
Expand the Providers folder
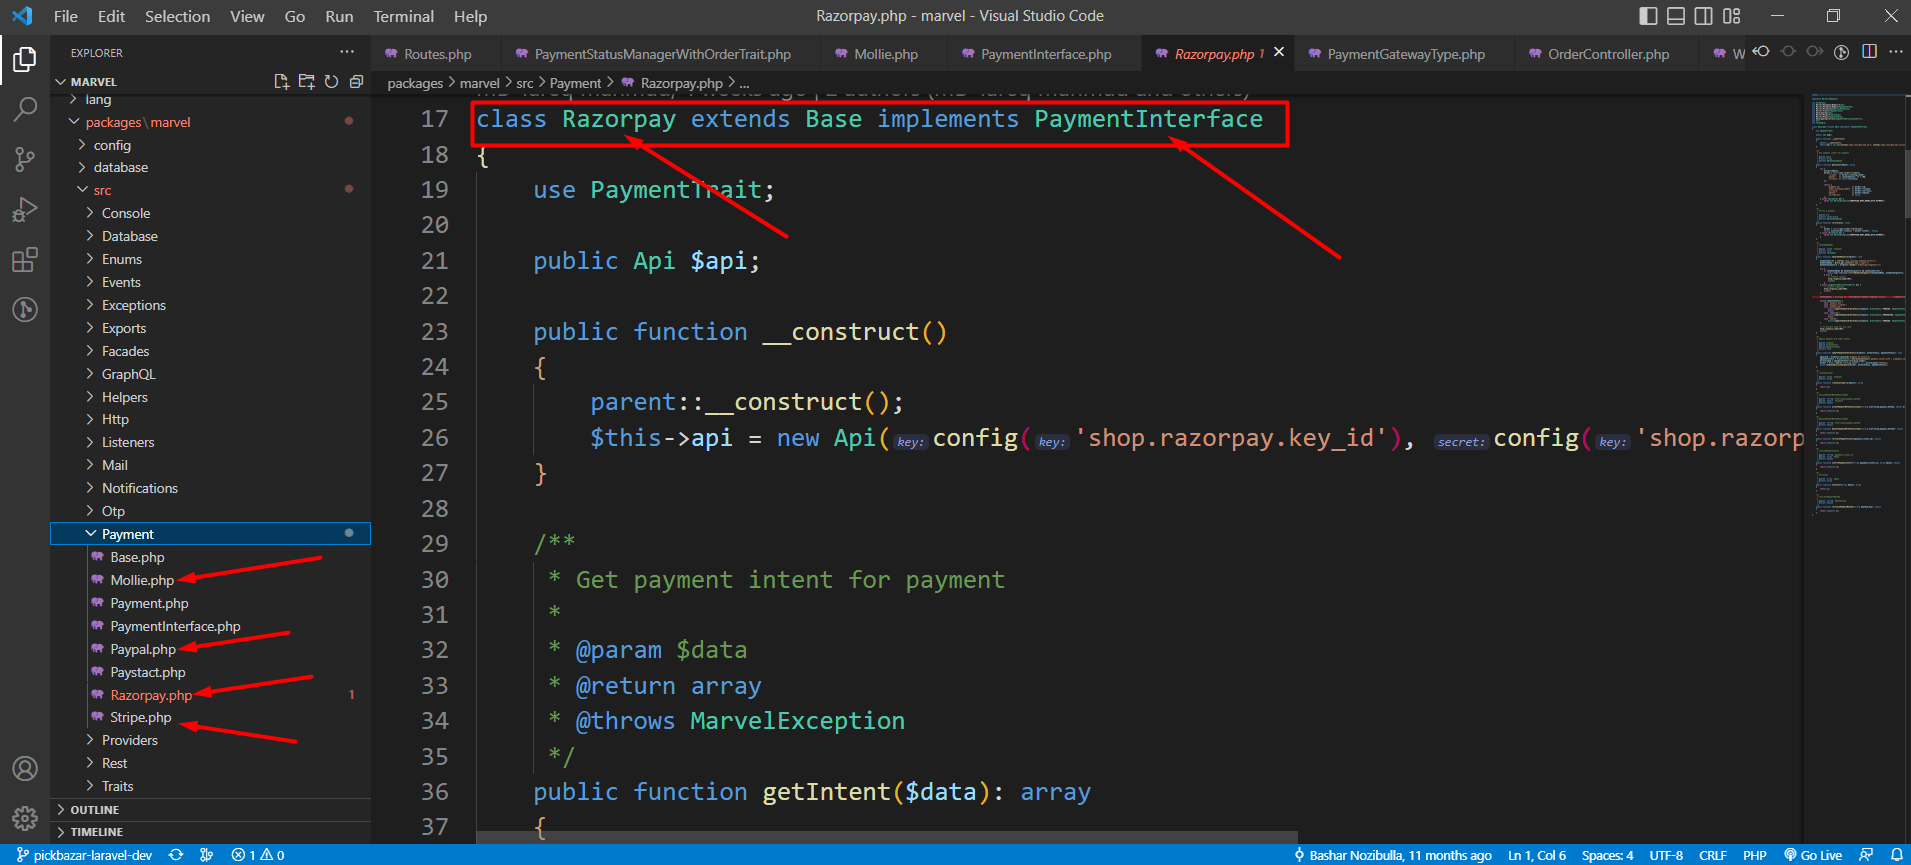[x=129, y=740]
